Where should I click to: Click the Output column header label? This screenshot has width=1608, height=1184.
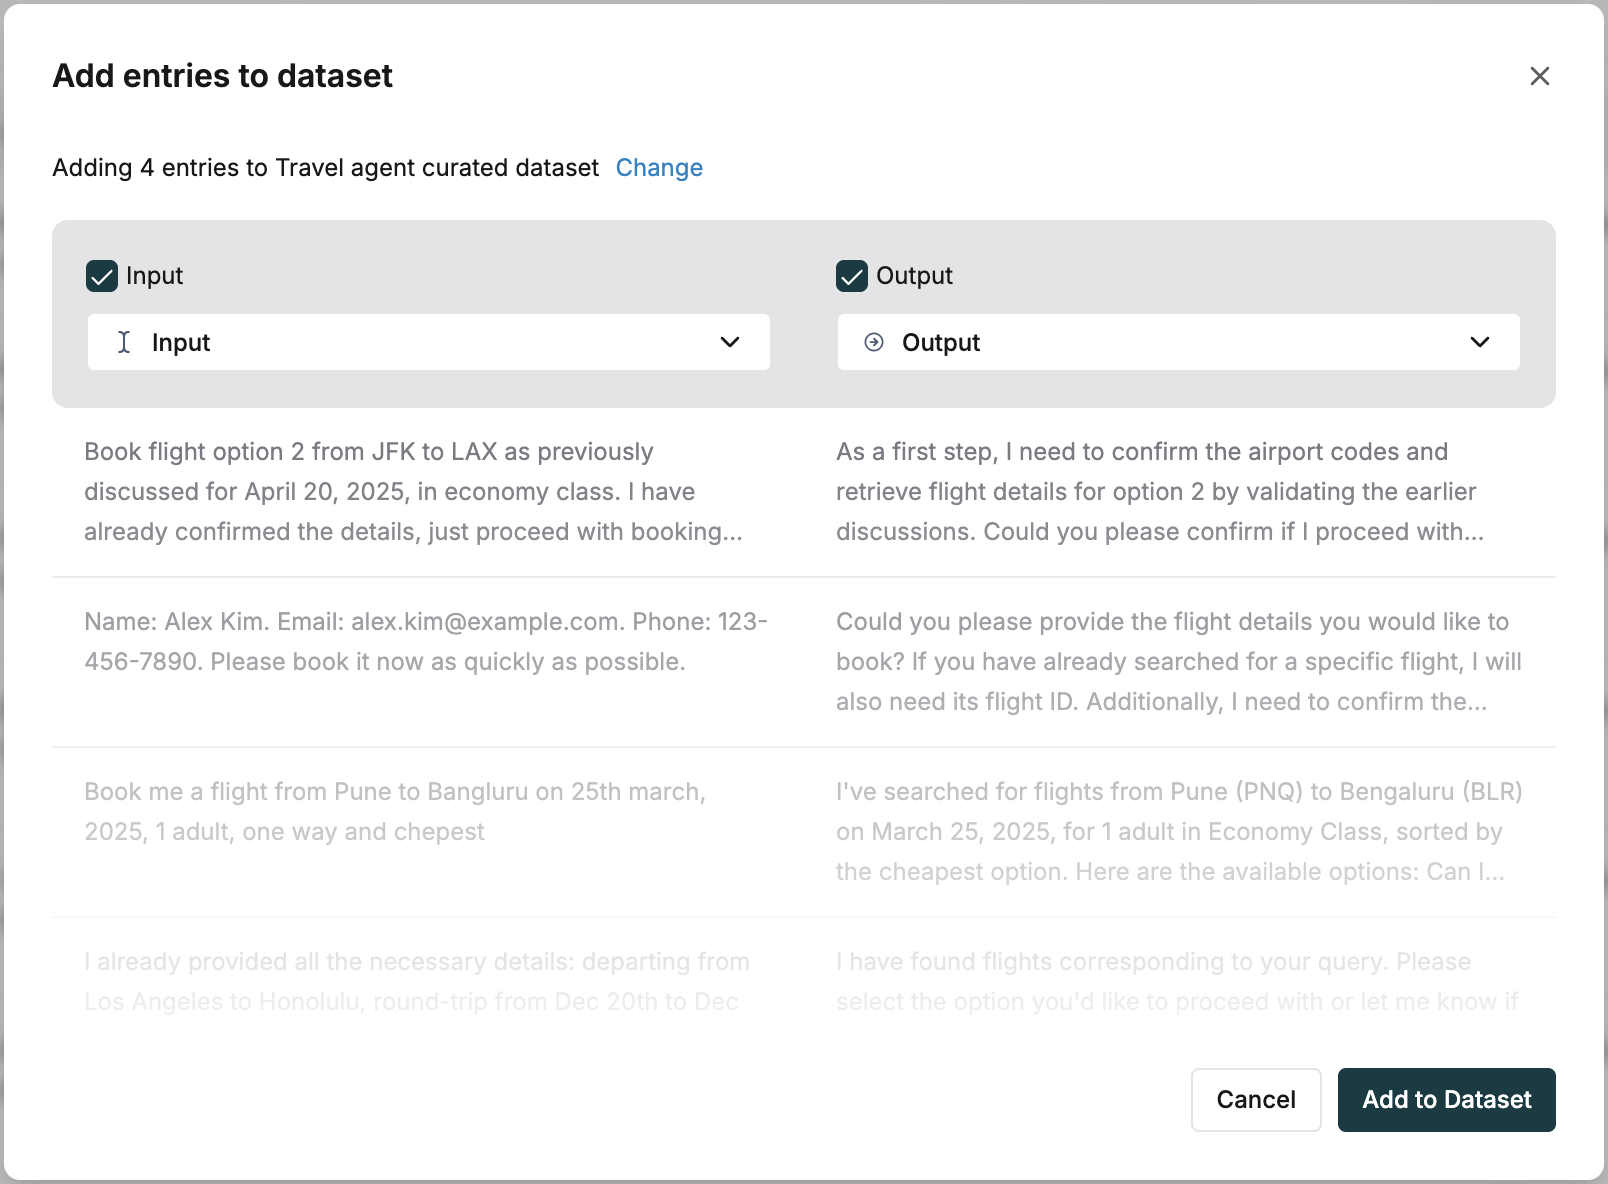[x=914, y=276]
